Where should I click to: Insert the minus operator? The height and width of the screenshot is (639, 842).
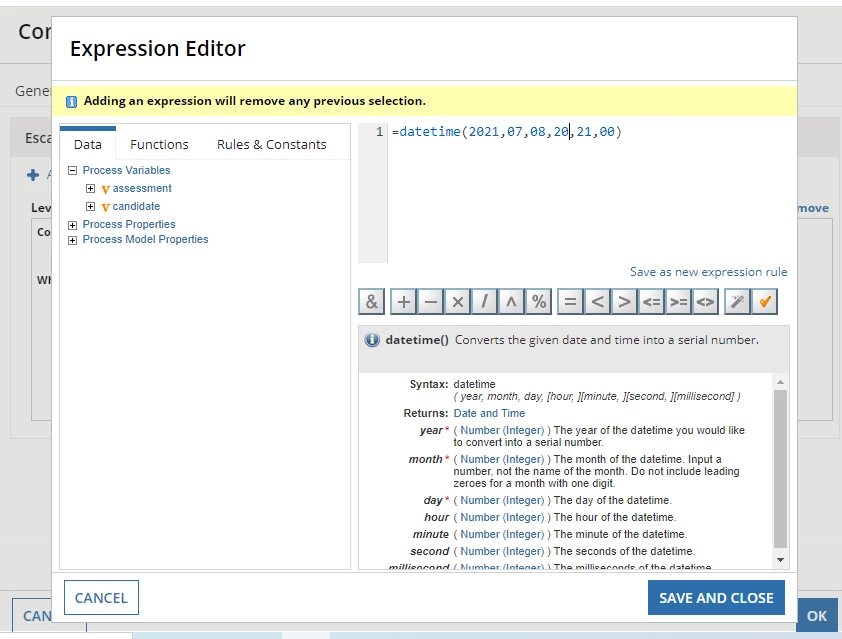(431, 301)
